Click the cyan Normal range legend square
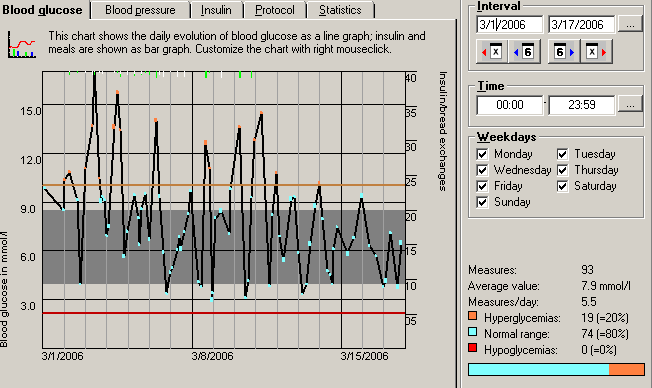The height and width of the screenshot is (388, 652). [472, 332]
